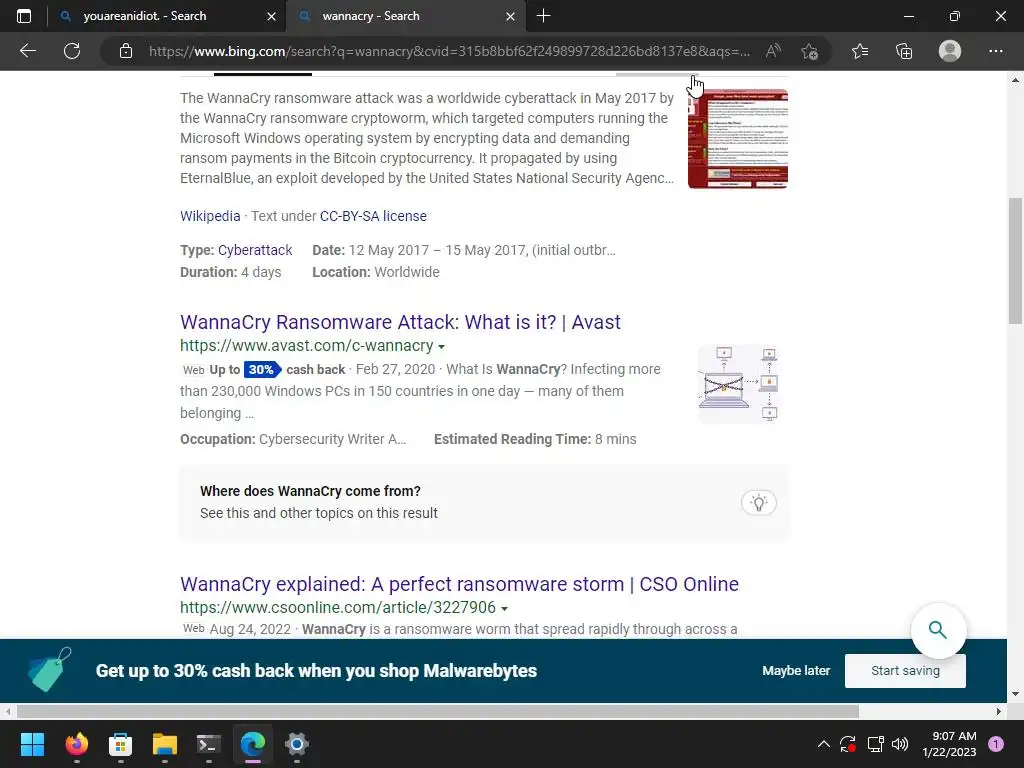Click the lightbulb icon in topics card

(x=758, y=503)
